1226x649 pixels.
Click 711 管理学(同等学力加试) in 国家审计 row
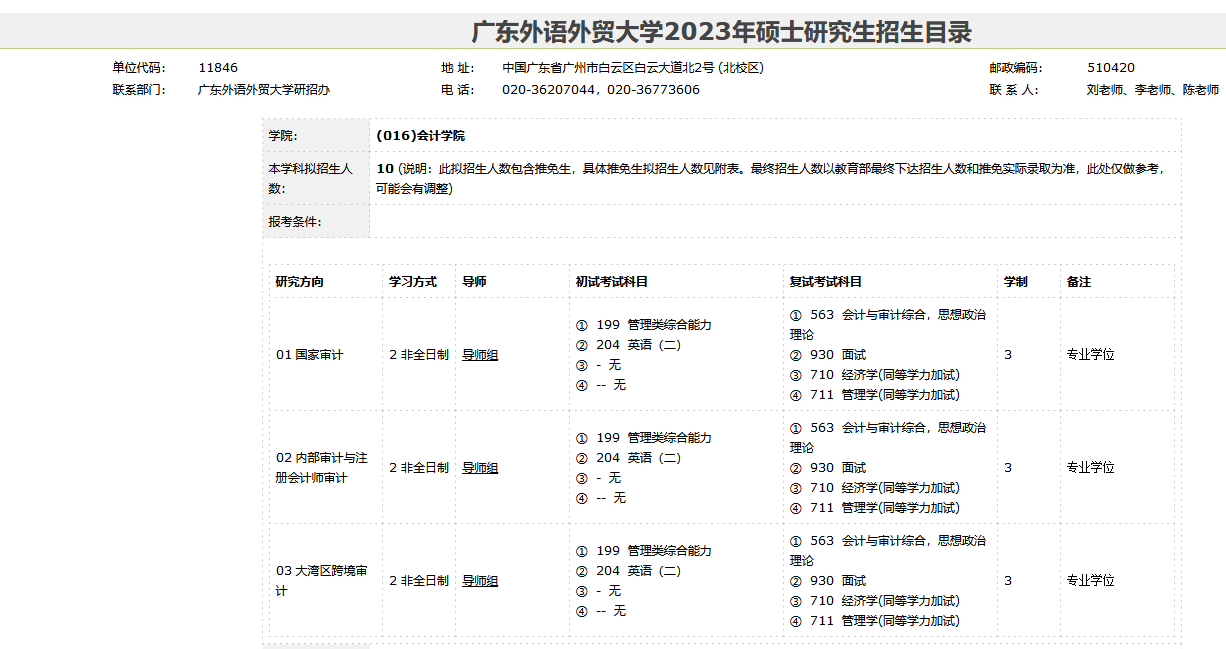point(875,395)
